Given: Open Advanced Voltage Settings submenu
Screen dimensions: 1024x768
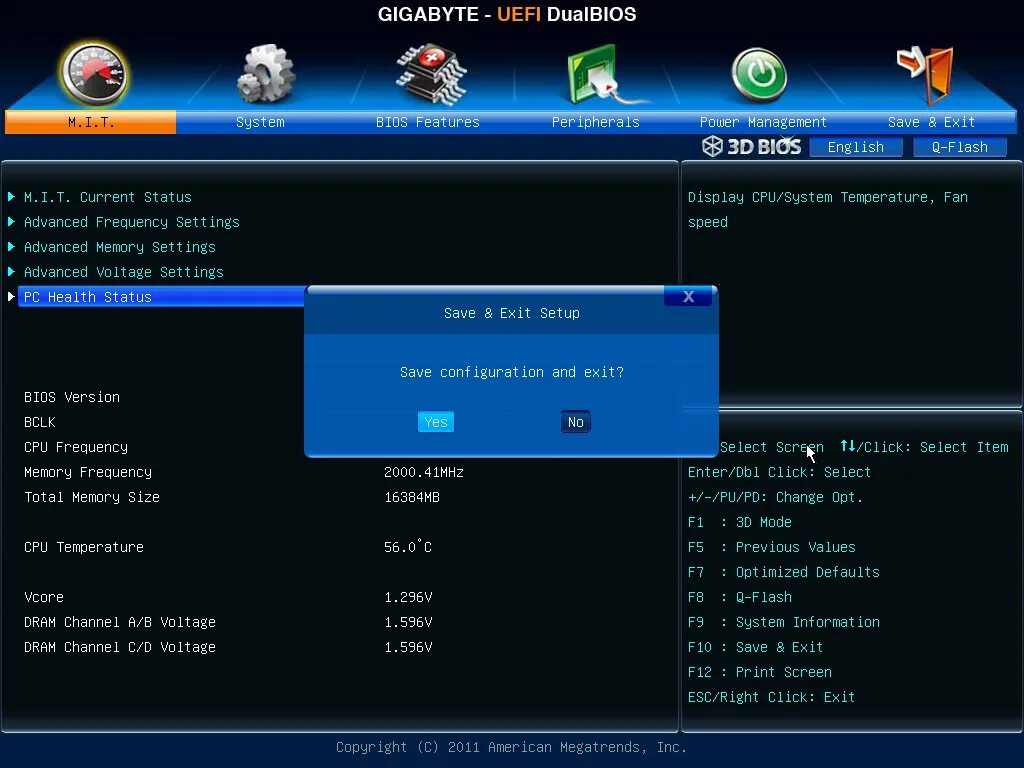Looking at the screenshot, I should click(123, 272).
